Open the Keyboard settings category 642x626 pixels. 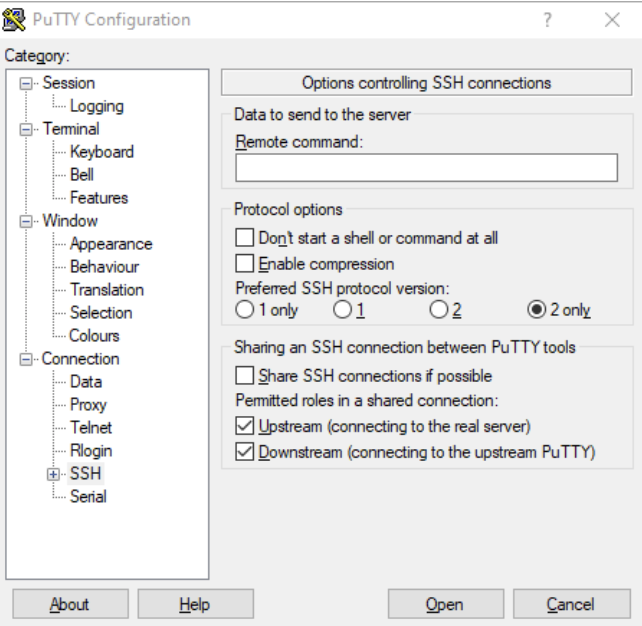(102, 152)
